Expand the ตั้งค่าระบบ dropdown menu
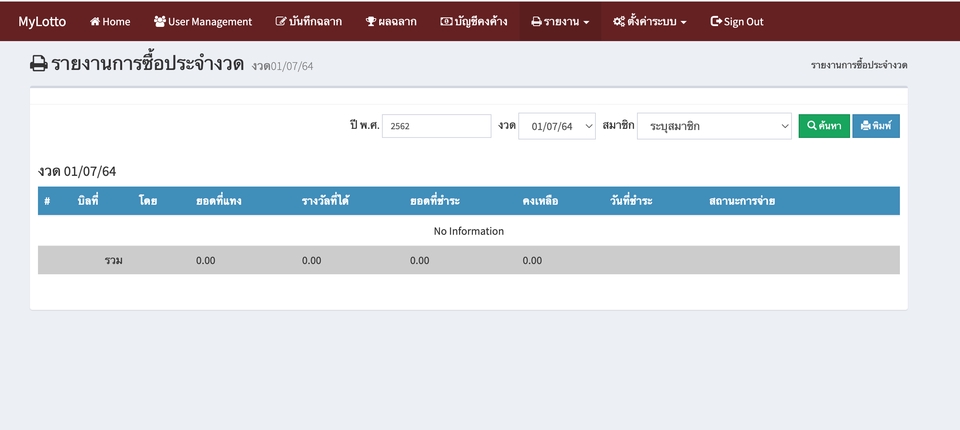Image resolution: width=960 pixels, height=430 pixels. (x=650, y=21)
